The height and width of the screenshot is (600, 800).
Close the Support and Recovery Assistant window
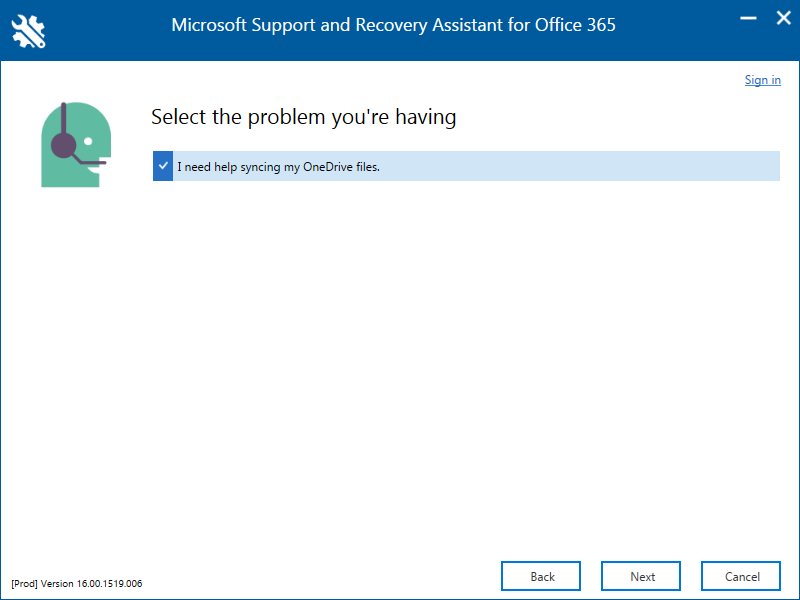tap(783, 19)
